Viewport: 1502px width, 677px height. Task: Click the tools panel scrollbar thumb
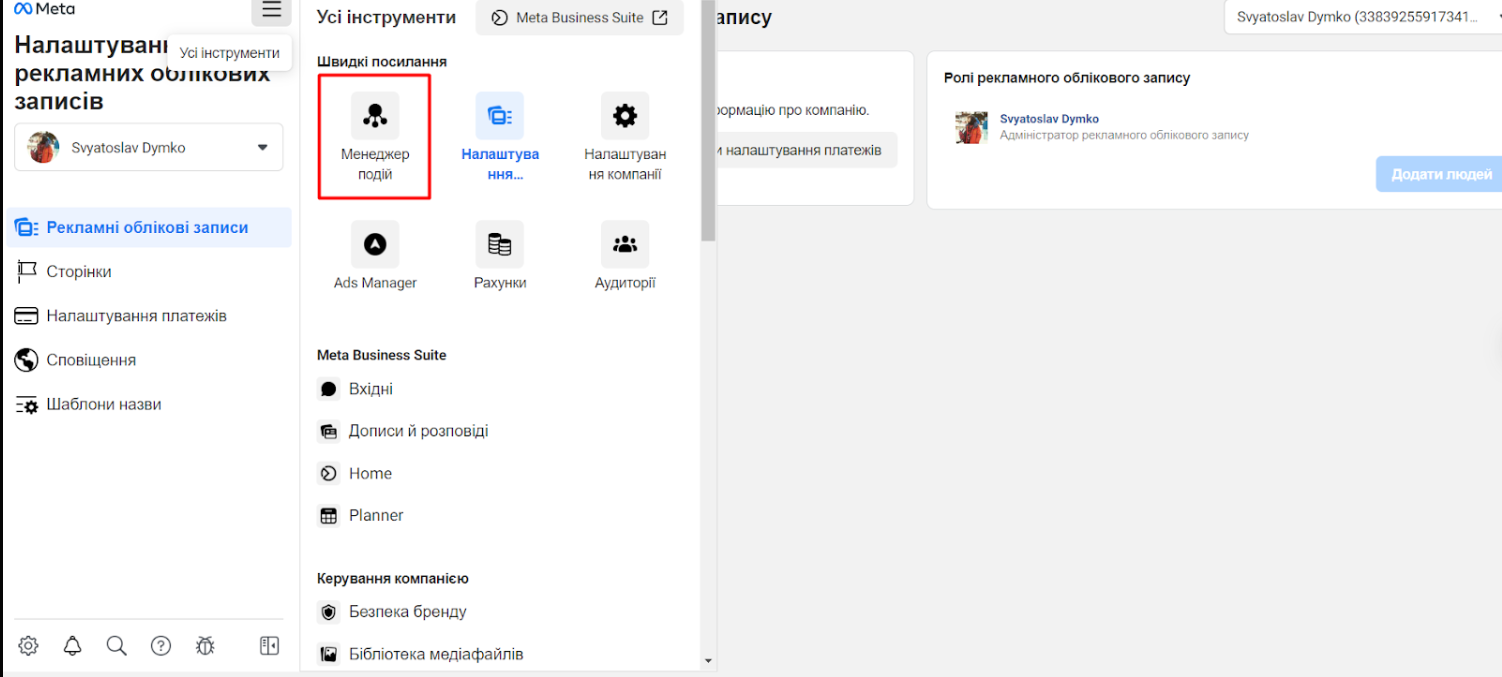point(708,120)
